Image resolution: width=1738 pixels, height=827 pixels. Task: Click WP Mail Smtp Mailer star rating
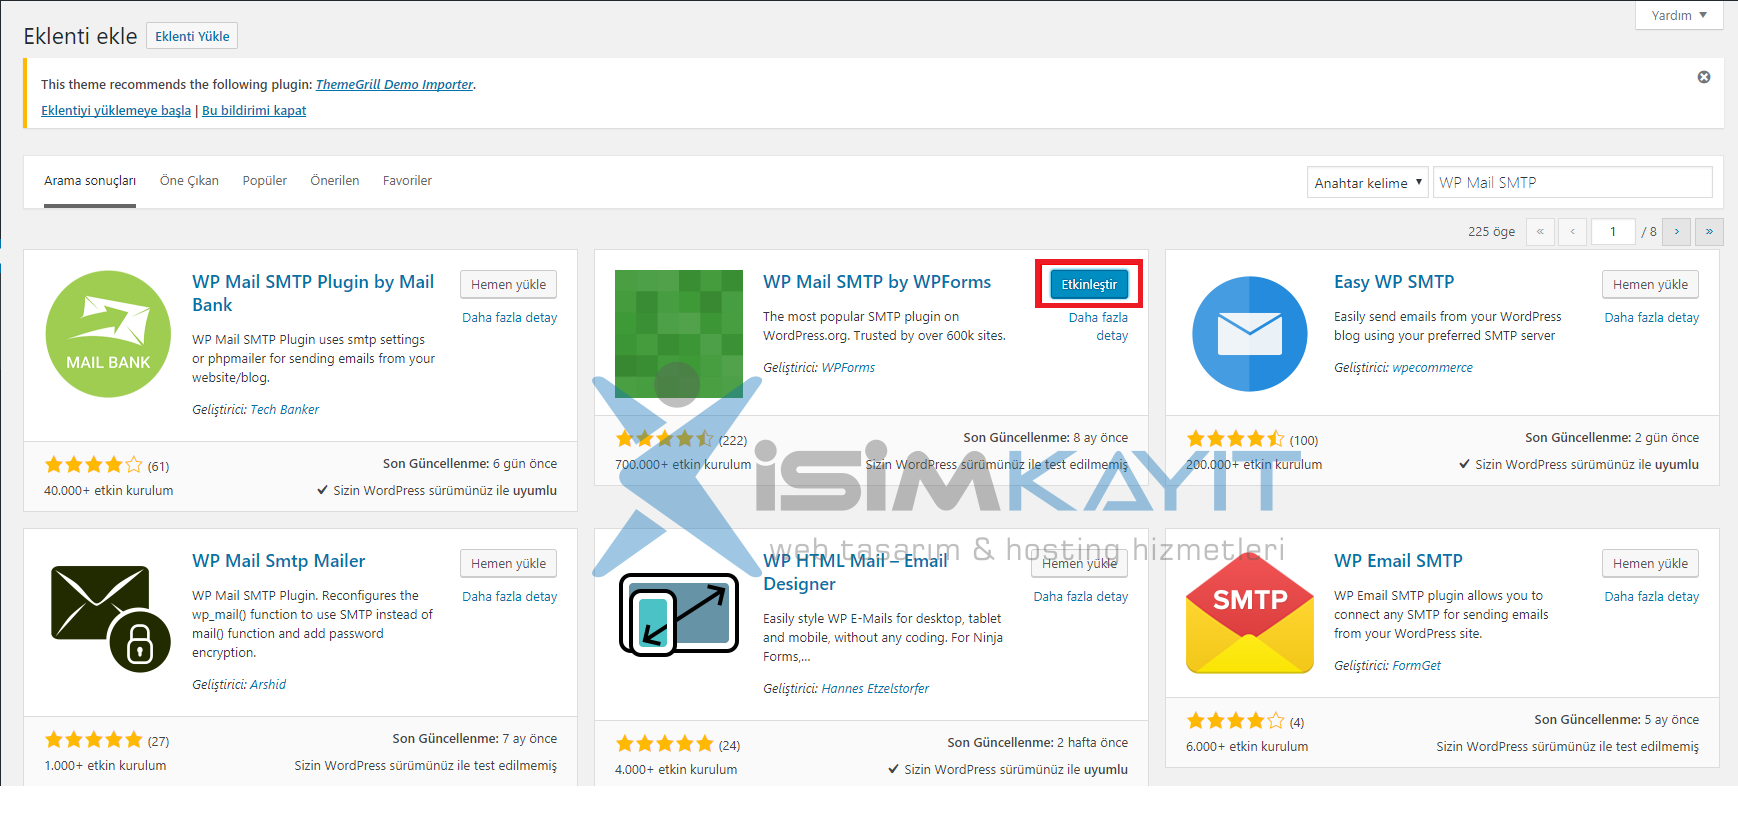pyautogui.click(x=94, y=740)
